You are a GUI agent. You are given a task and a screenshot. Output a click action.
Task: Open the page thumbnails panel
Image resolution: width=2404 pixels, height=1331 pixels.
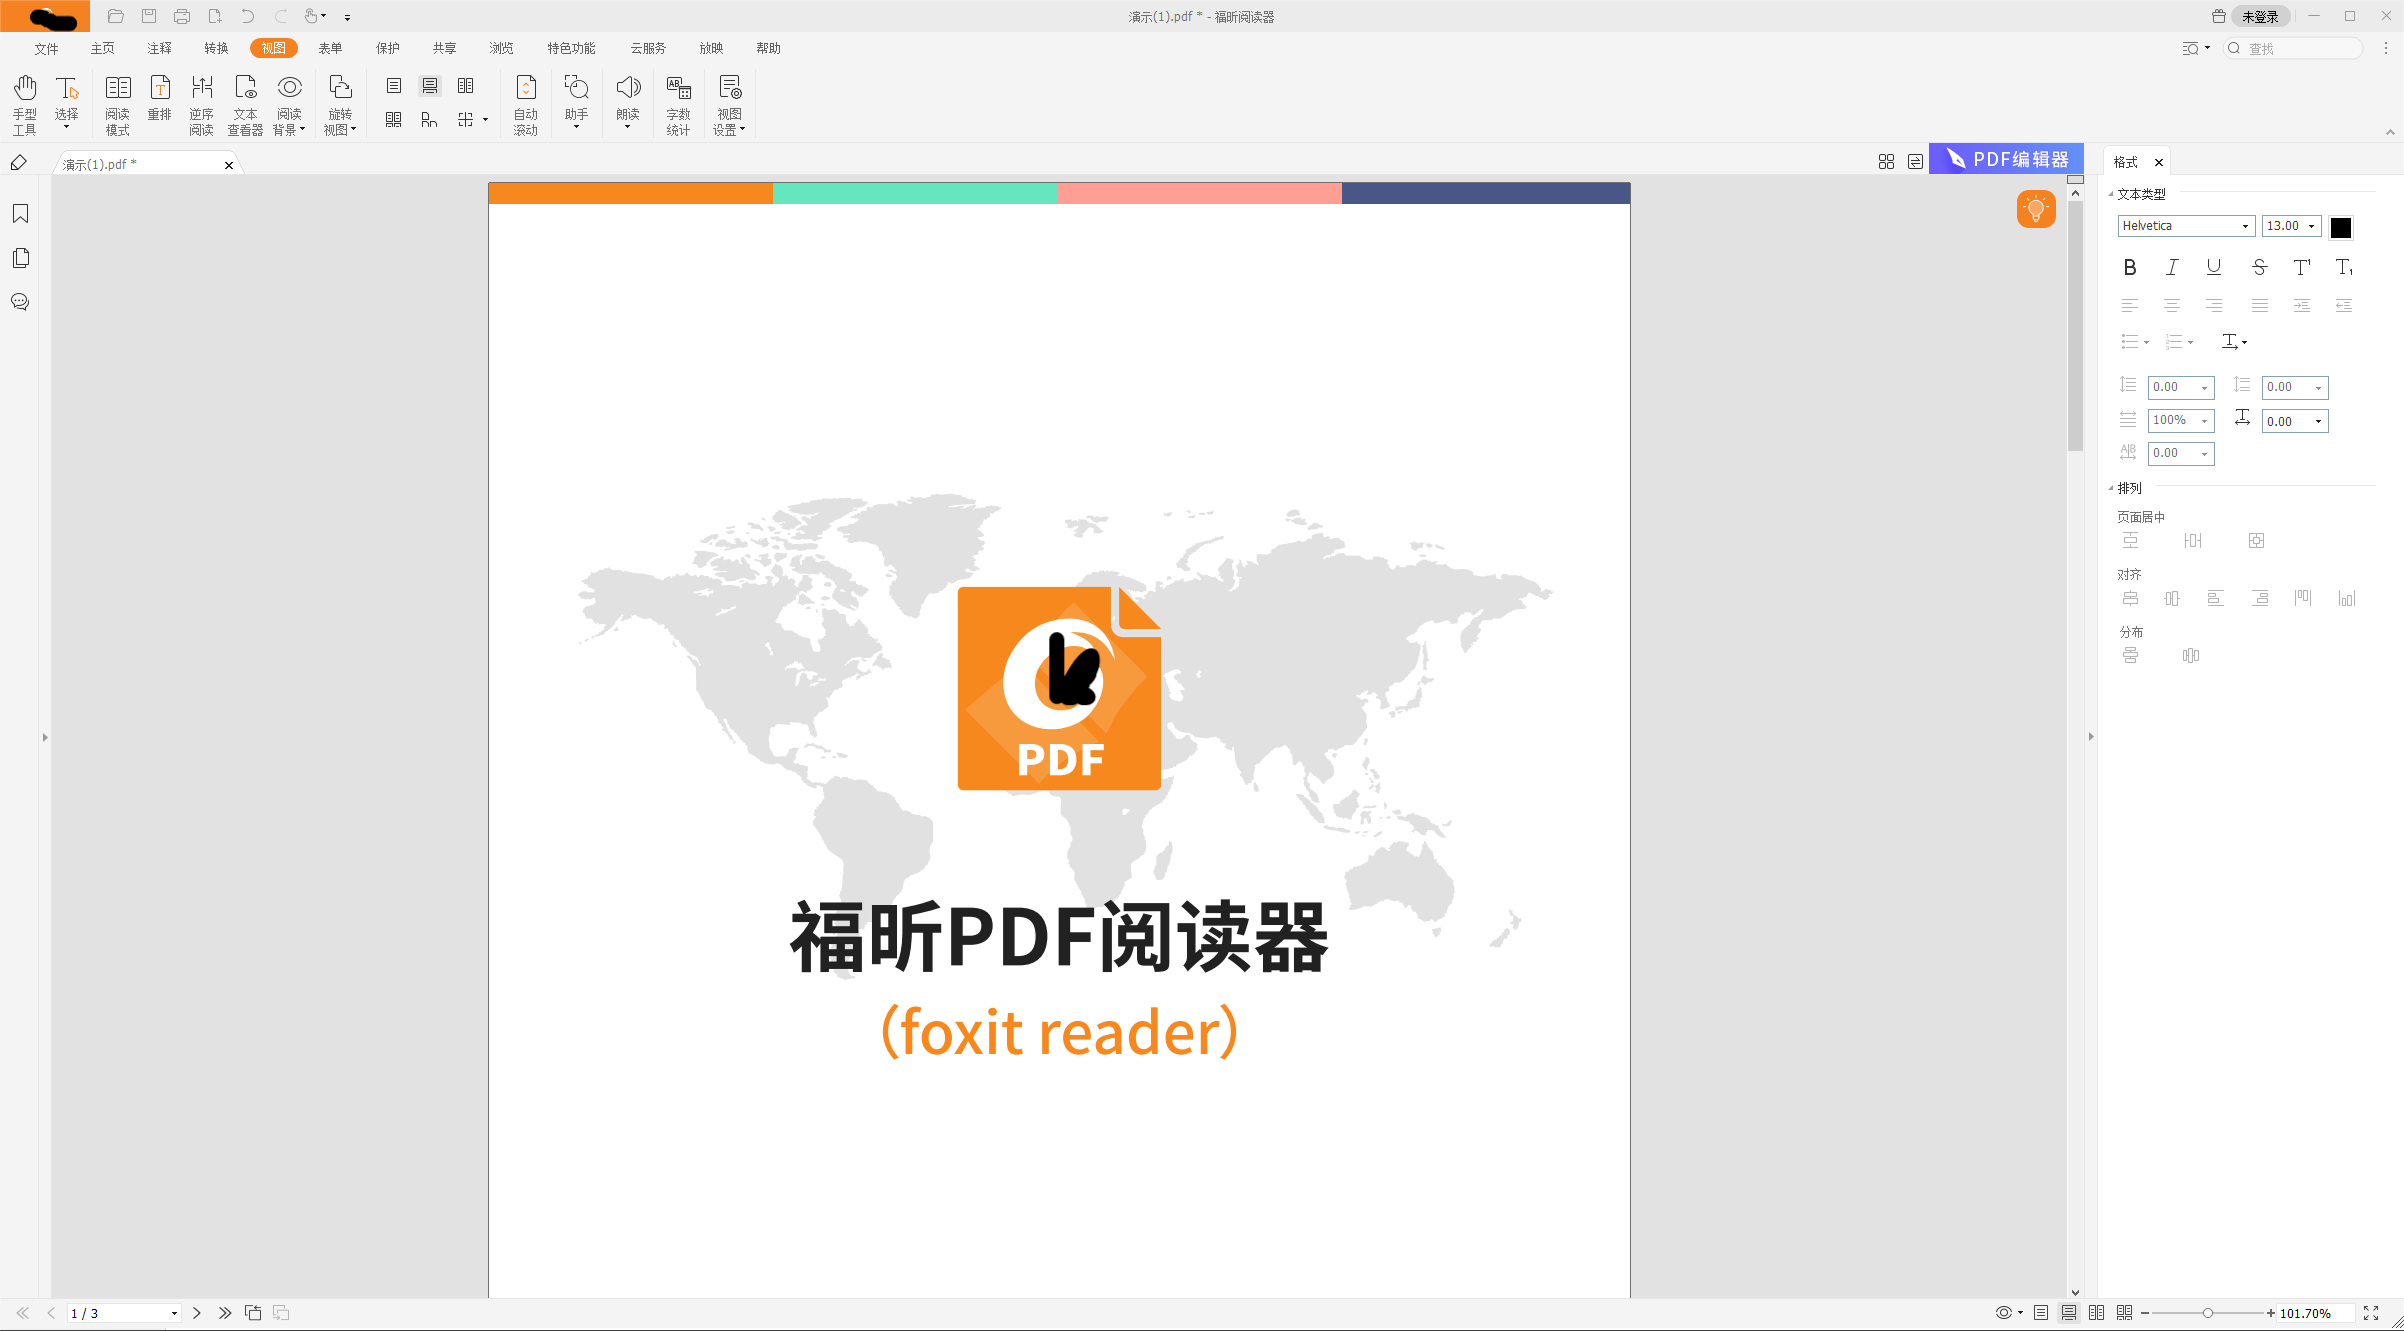[20, 258]
